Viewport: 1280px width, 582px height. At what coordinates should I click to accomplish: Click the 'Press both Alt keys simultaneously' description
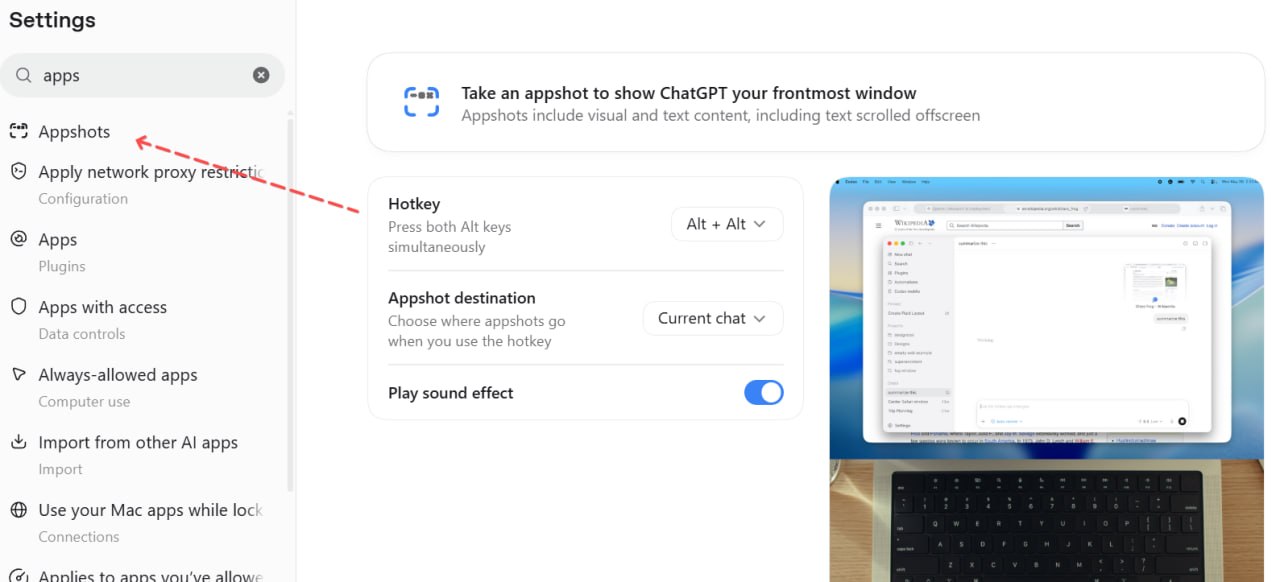click(x=450, y=237)
